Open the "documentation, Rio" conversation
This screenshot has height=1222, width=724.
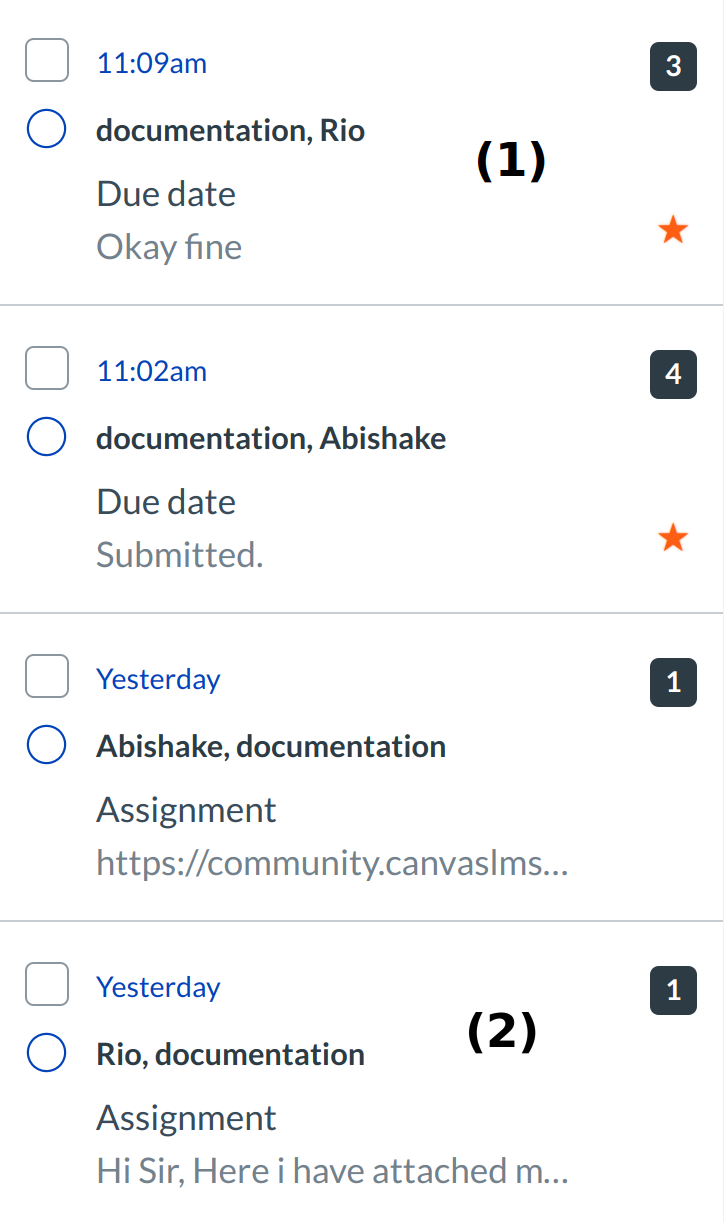click(230, 131)
